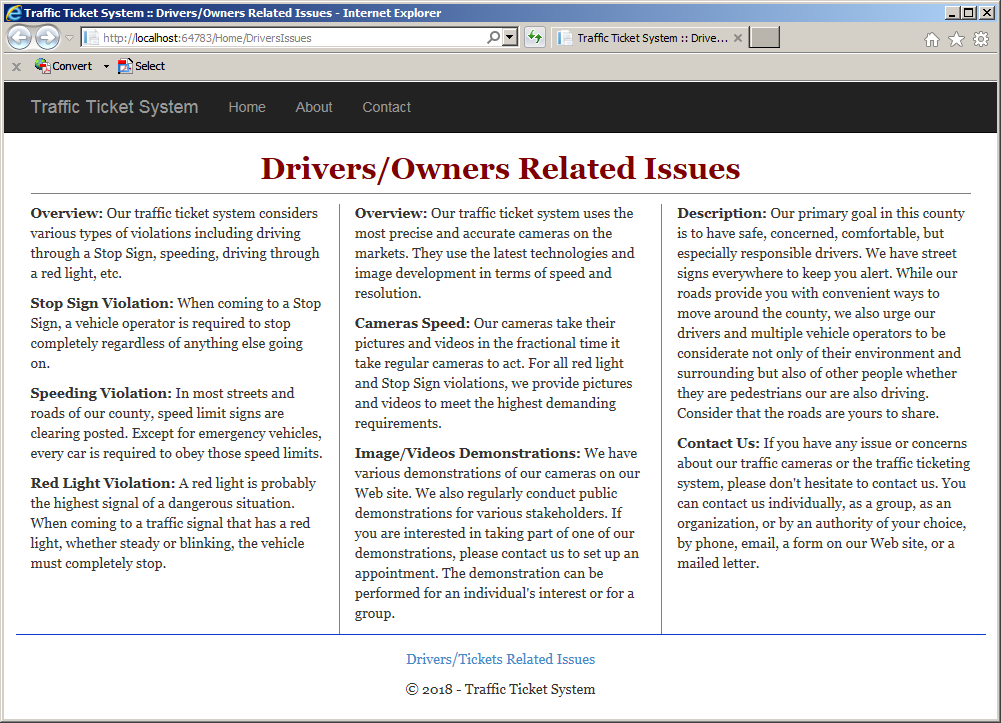
Task: Select the Traffic Ticket System browser tab
Action: click(x=644, y=38)
